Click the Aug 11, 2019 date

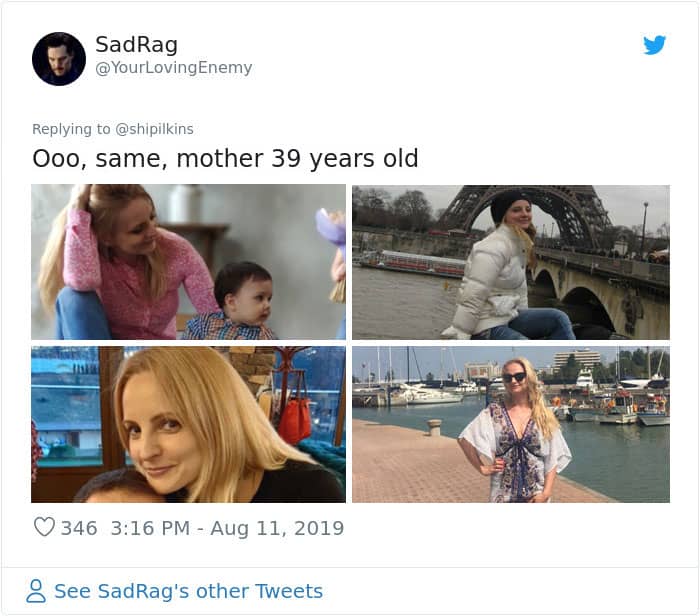277,527
